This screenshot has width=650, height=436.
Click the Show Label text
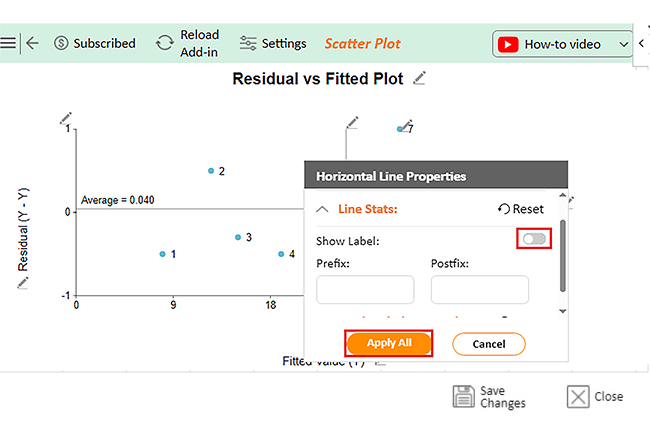point(347,241)
